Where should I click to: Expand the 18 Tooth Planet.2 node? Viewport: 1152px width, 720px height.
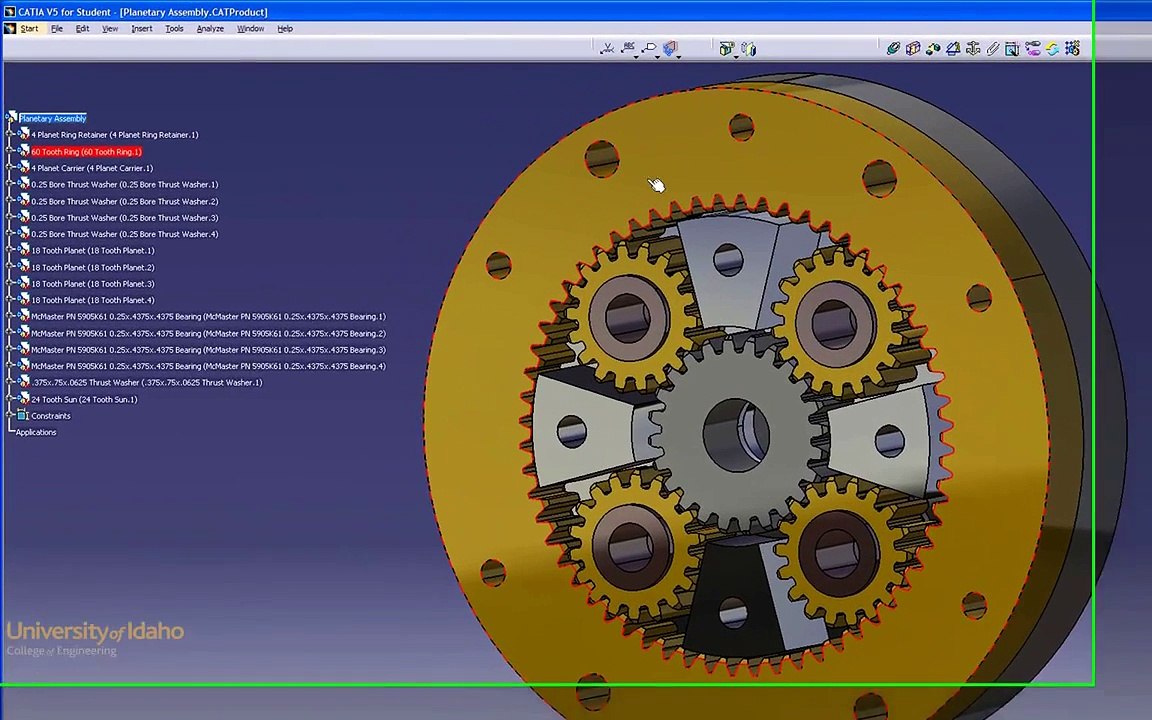pos(10,267)
